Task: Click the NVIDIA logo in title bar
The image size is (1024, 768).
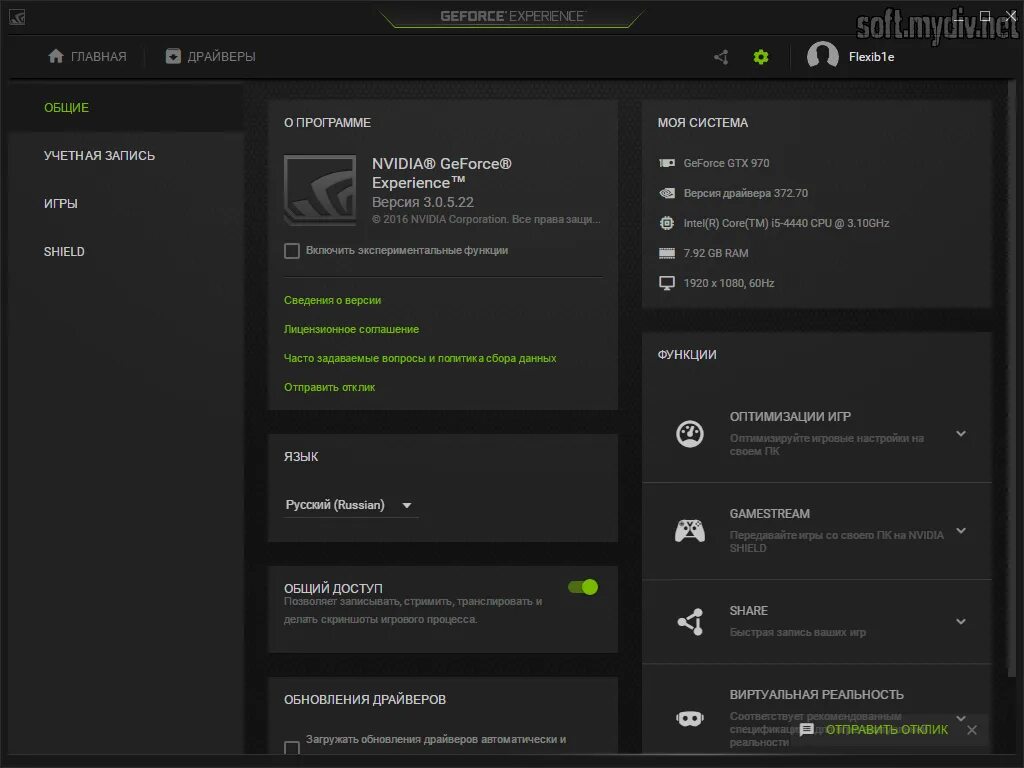Action: pyautogui.click(x=17, y=17)
